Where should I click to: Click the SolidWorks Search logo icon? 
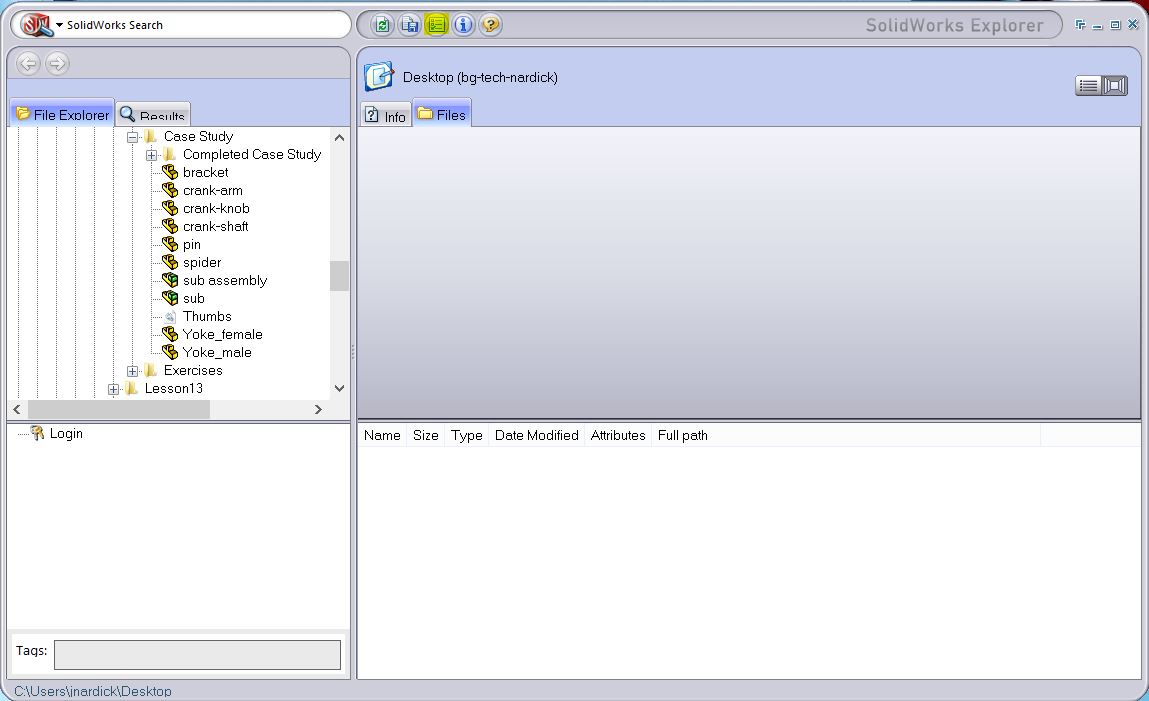point(35,25)
